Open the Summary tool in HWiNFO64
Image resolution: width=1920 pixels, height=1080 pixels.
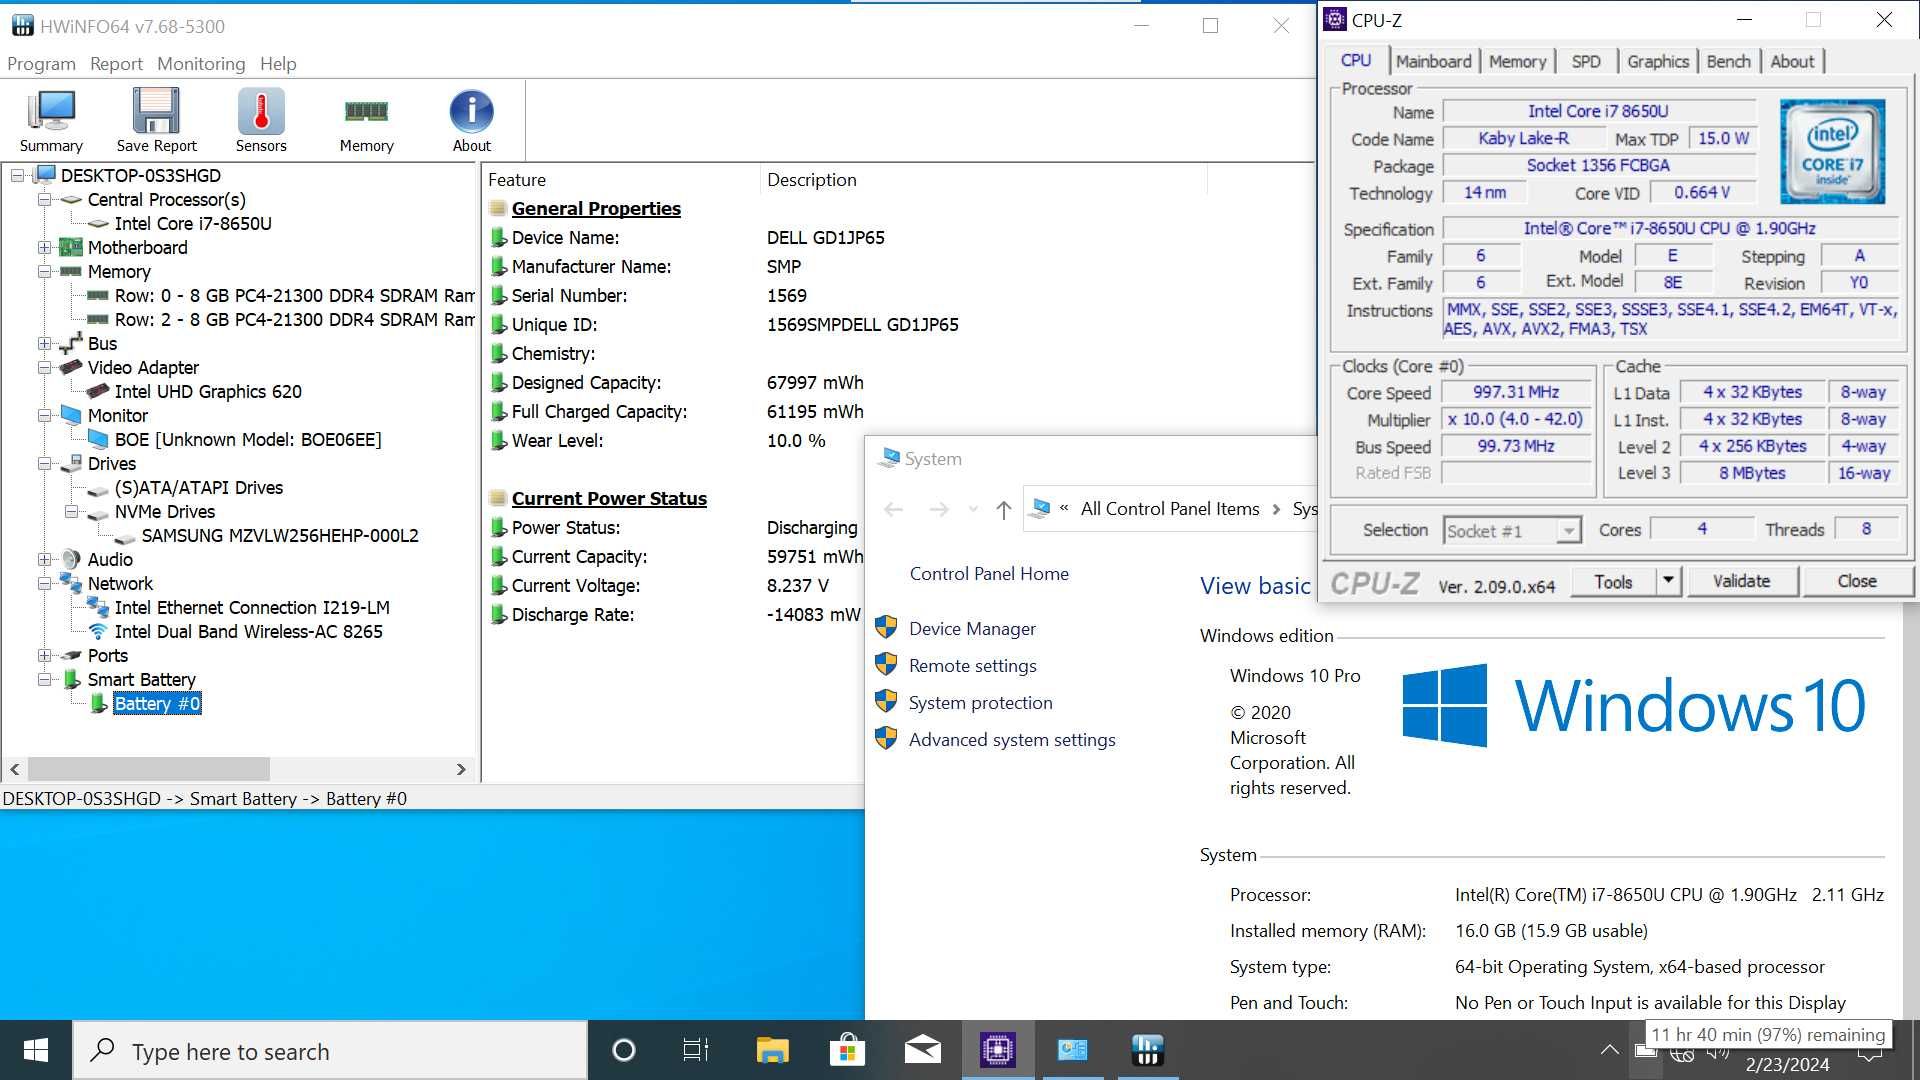point(51,120)
